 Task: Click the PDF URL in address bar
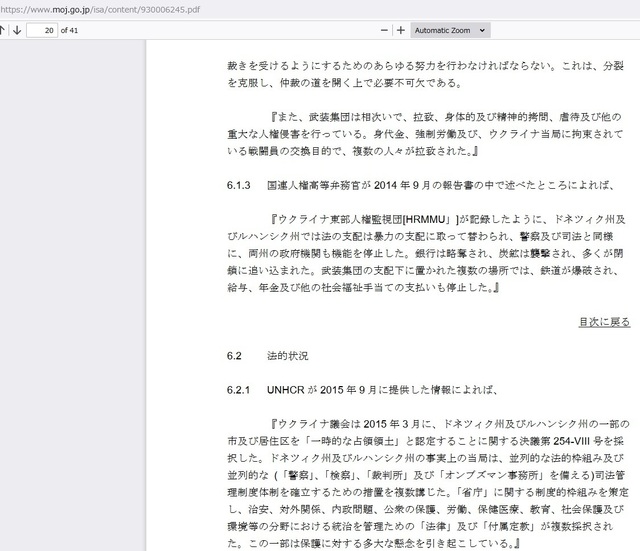[100, 10]
